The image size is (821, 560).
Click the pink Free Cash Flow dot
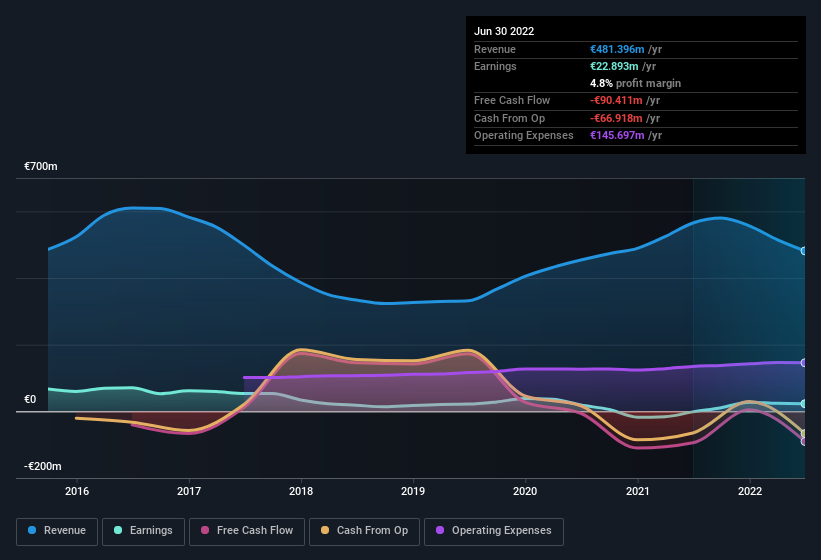(204, 531)
